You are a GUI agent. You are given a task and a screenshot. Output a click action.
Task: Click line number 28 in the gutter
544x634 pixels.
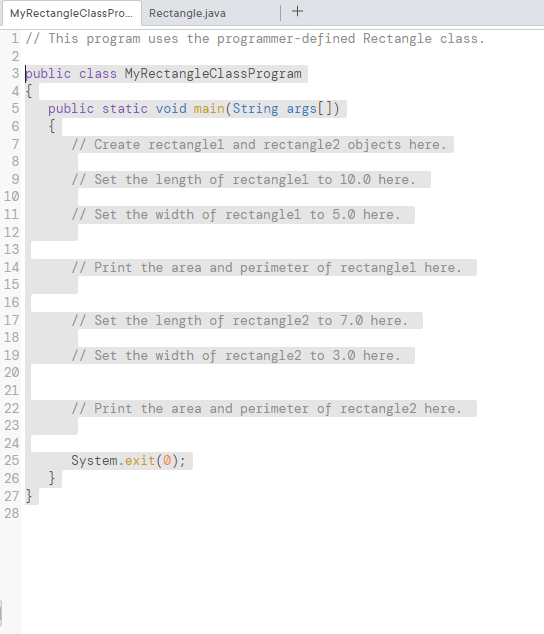pos(12,514)
